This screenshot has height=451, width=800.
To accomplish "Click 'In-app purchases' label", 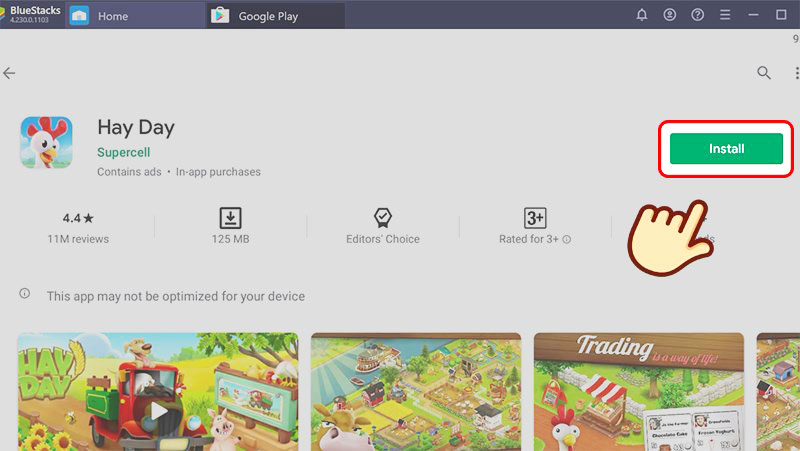I will (218, 172).
